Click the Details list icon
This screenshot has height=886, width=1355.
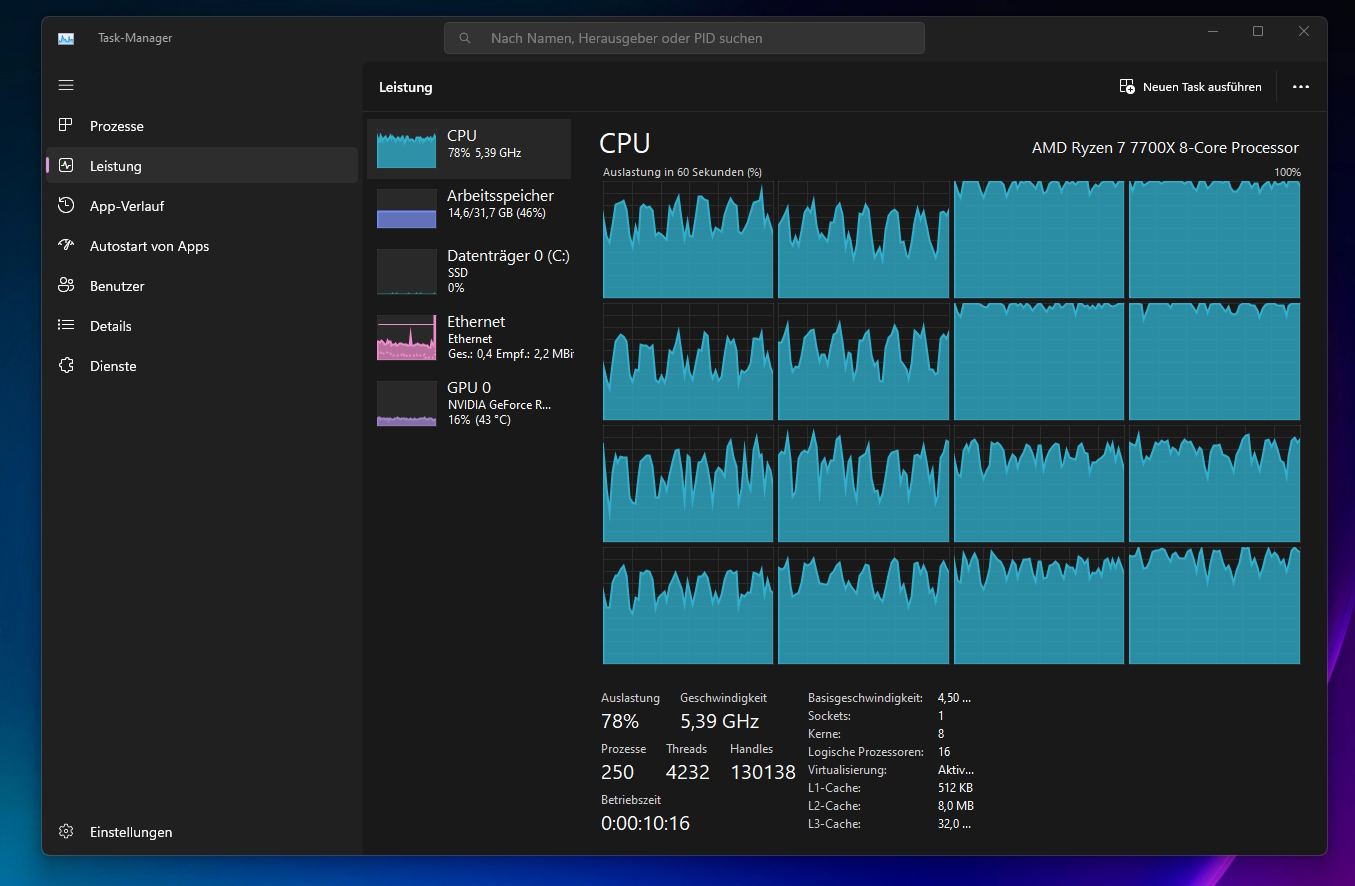point(66,326)
